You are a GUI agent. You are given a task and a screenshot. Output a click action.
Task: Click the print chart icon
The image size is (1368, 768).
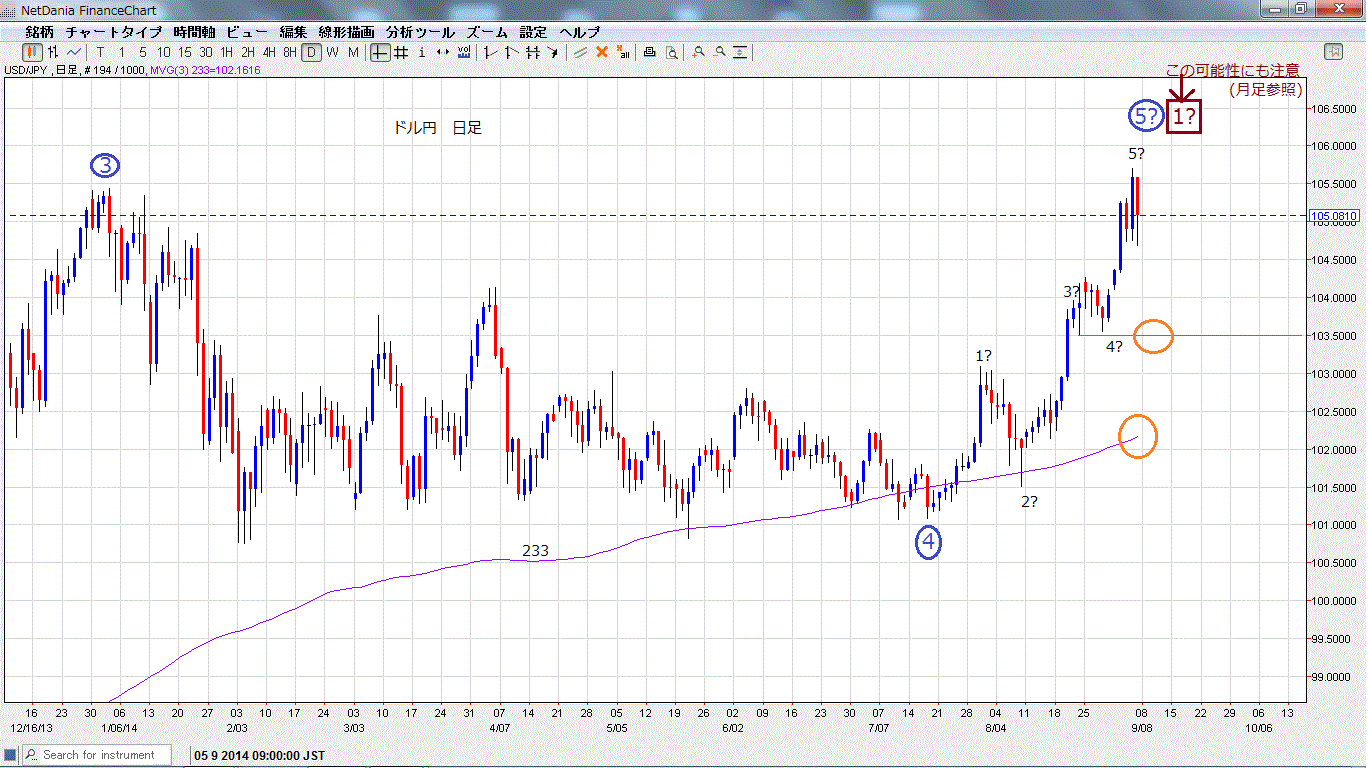tap(649, 52)
